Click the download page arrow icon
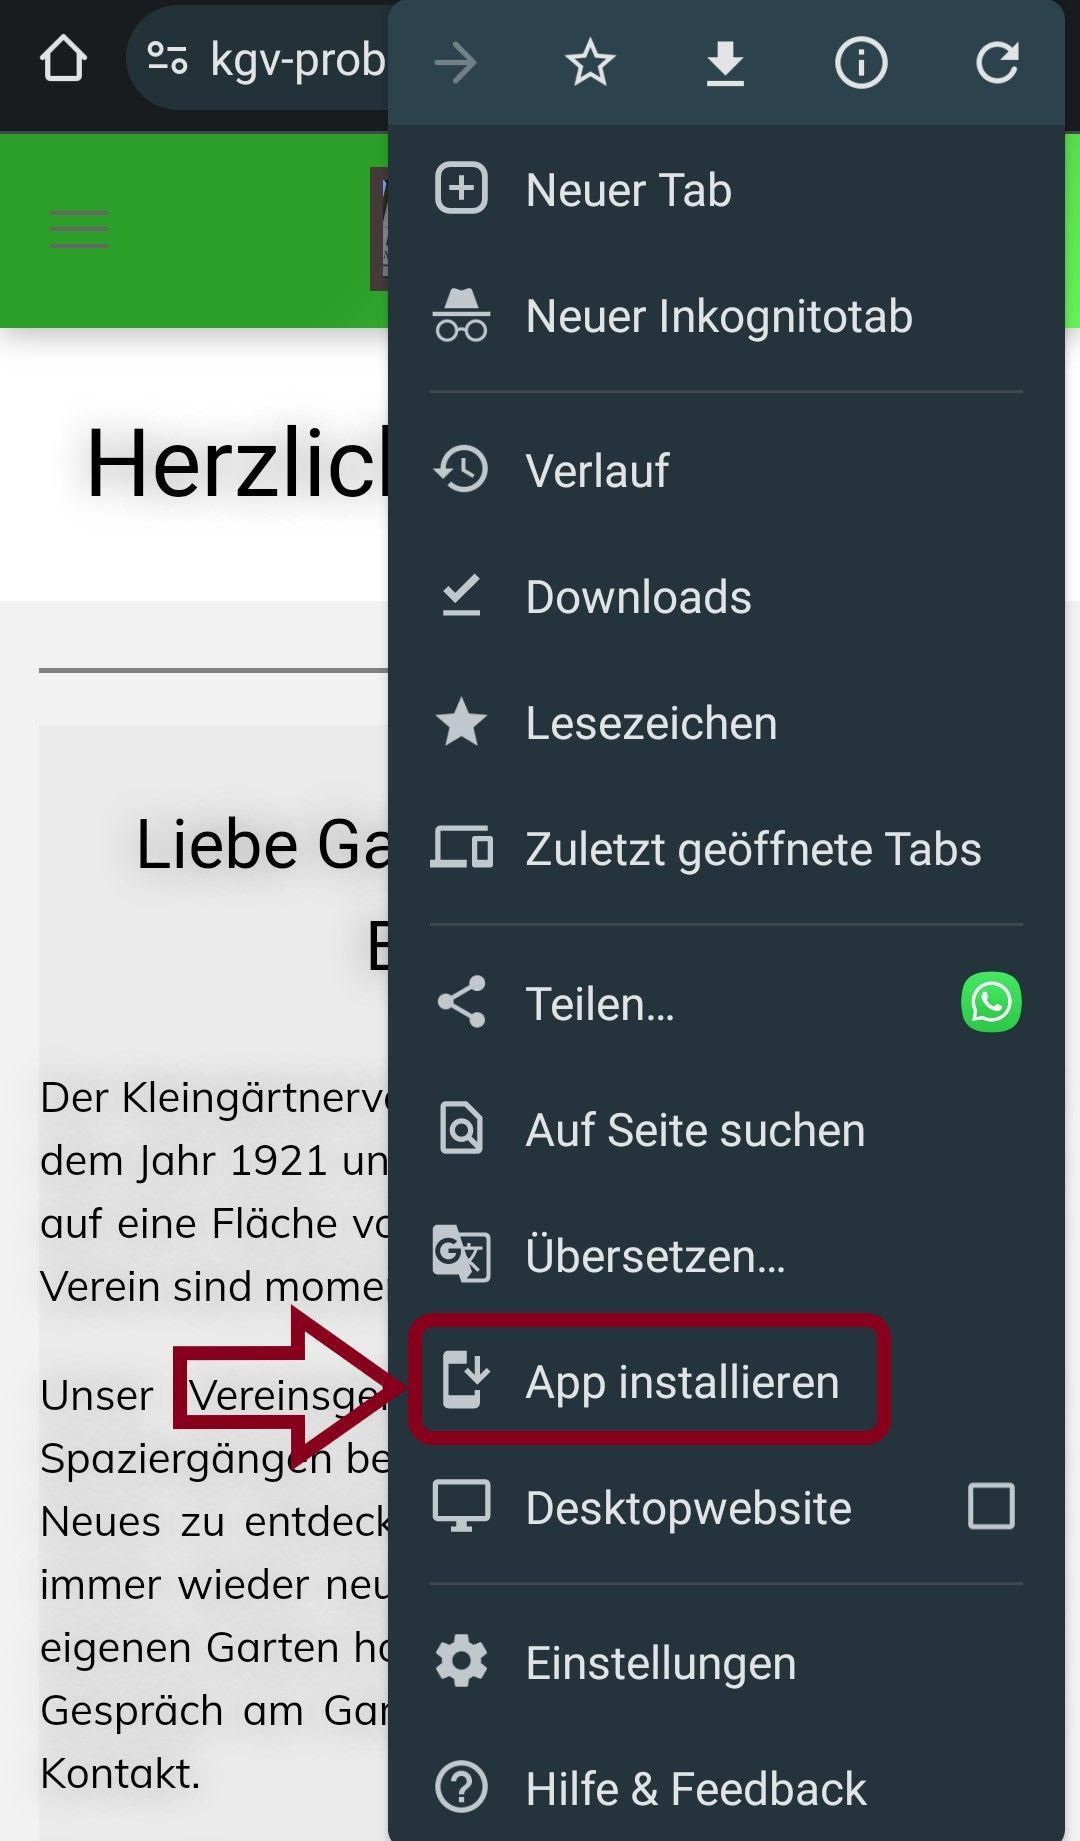This screenshot has height=1841, width=1080. (x=725, y=63)
